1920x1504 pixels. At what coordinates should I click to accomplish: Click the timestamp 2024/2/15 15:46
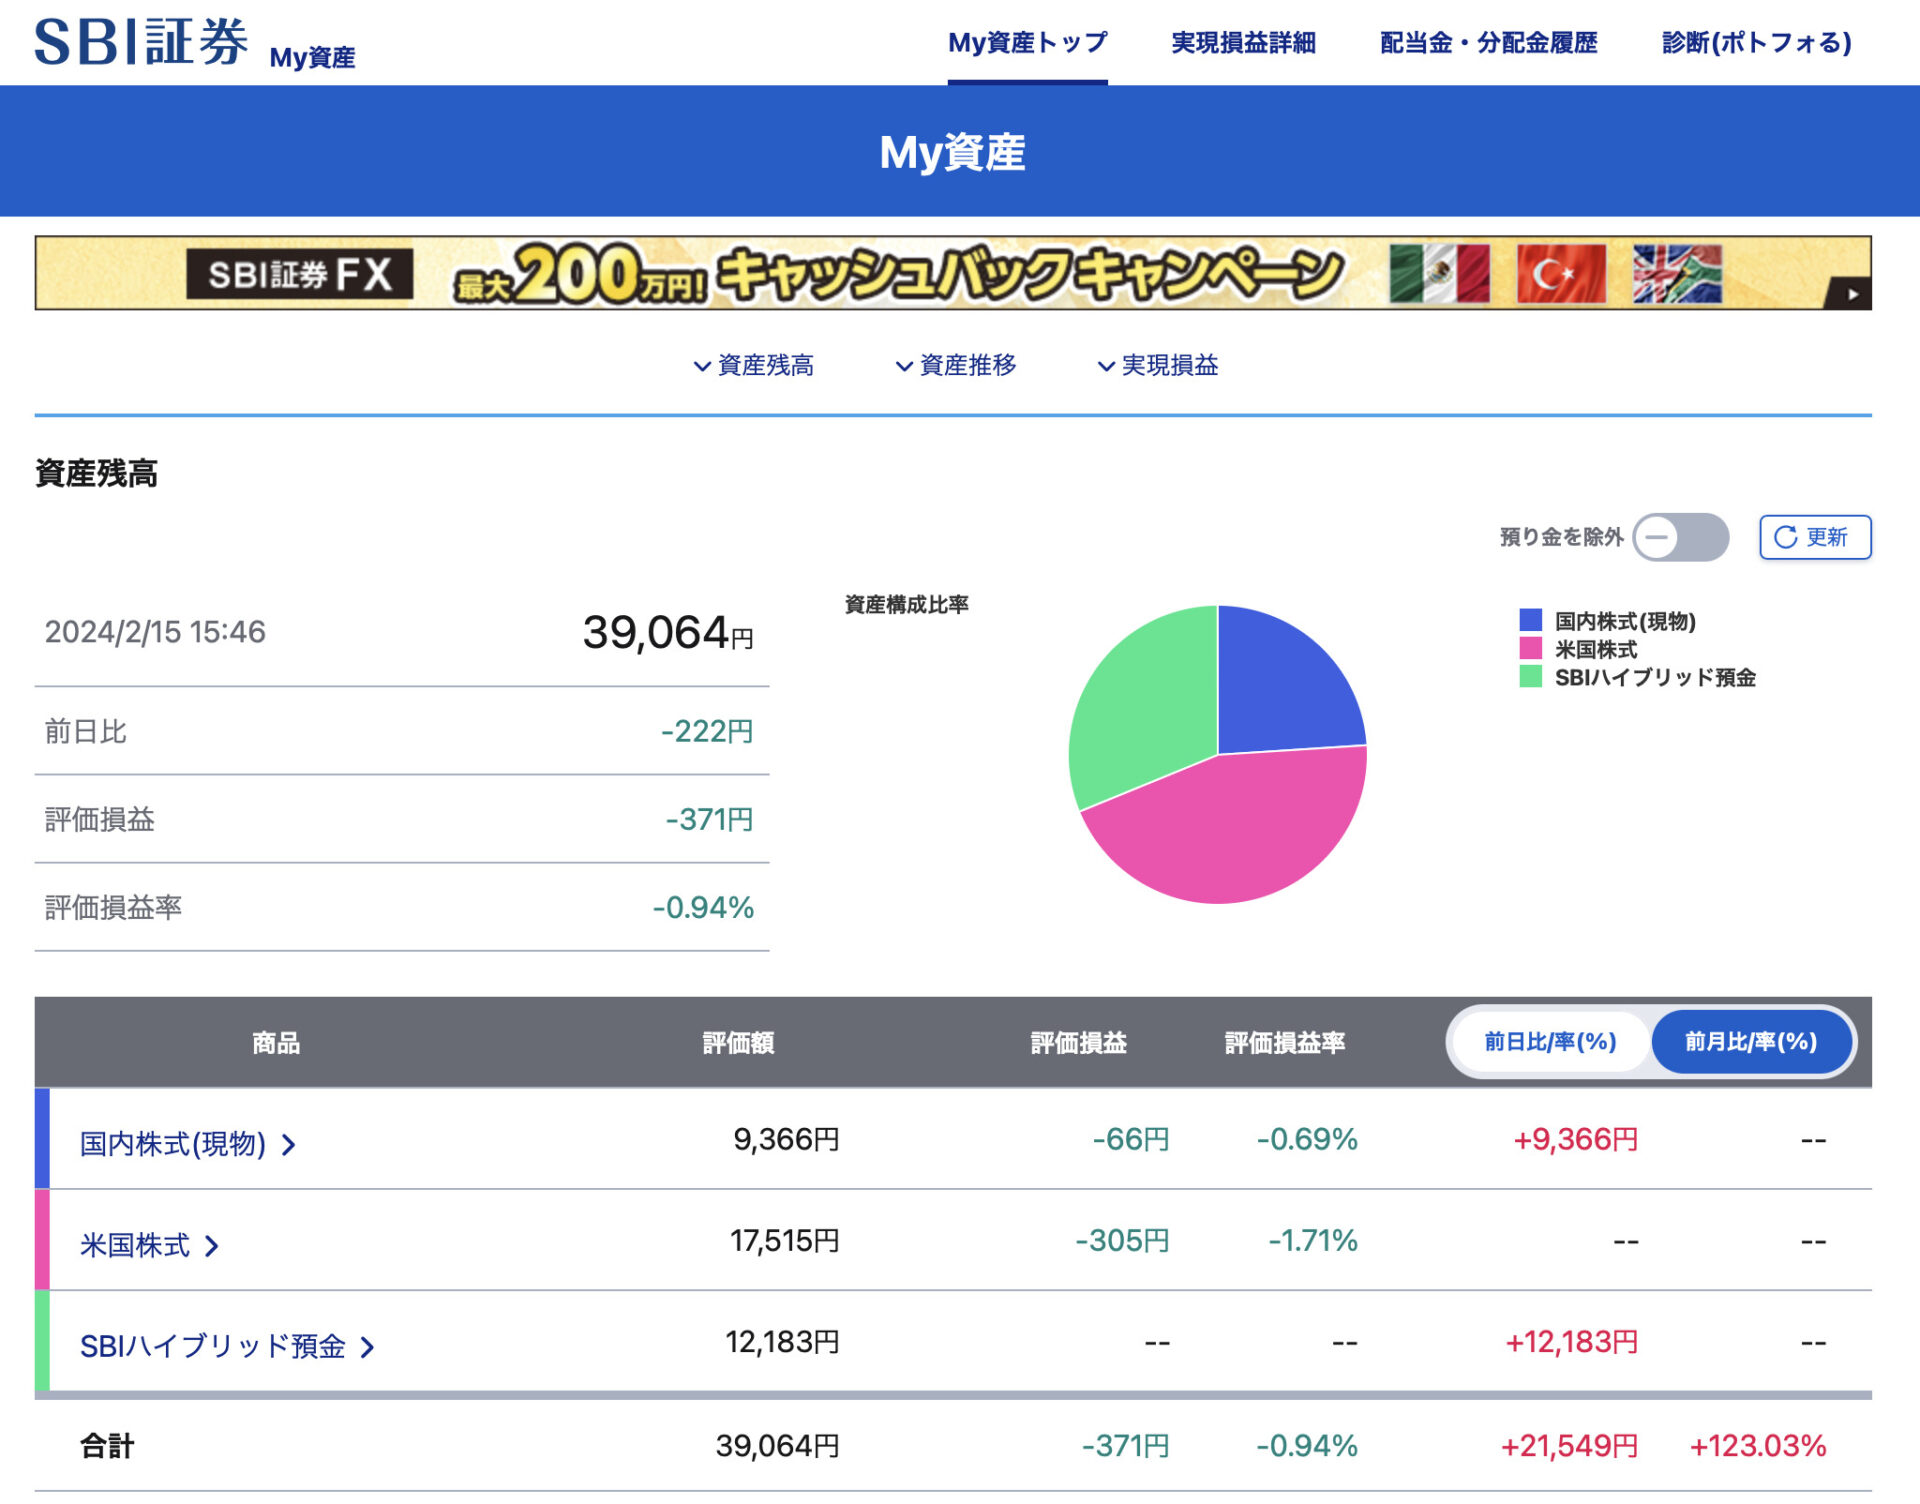(155, 632)
